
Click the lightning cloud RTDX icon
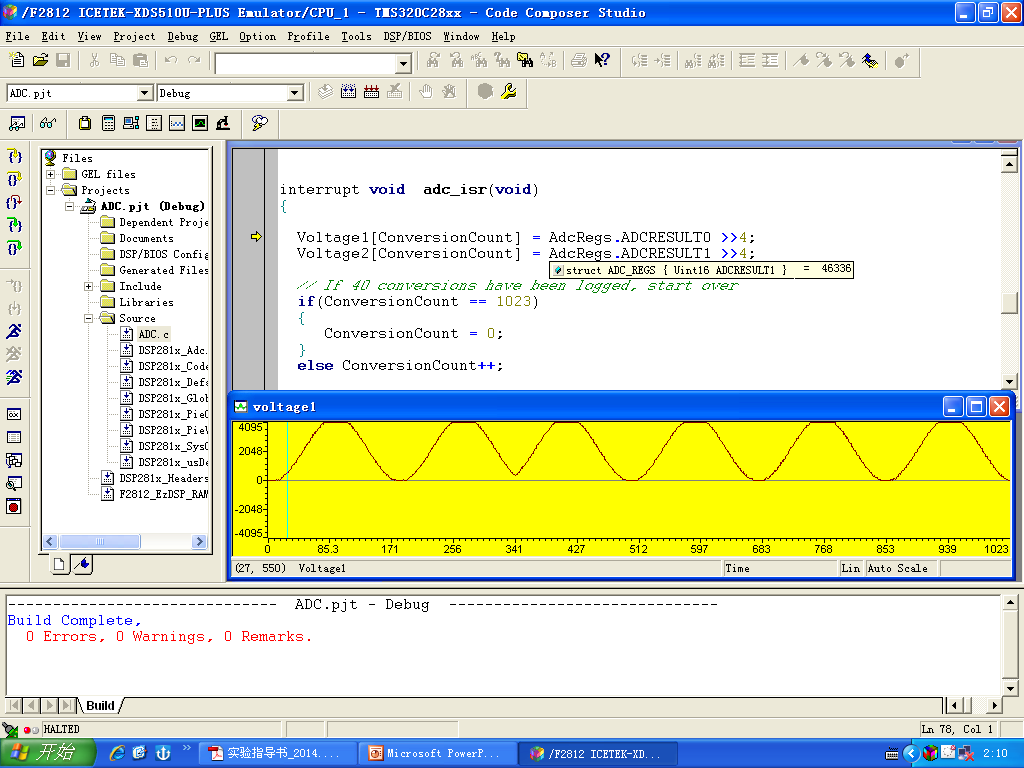(x=259, y=123)
